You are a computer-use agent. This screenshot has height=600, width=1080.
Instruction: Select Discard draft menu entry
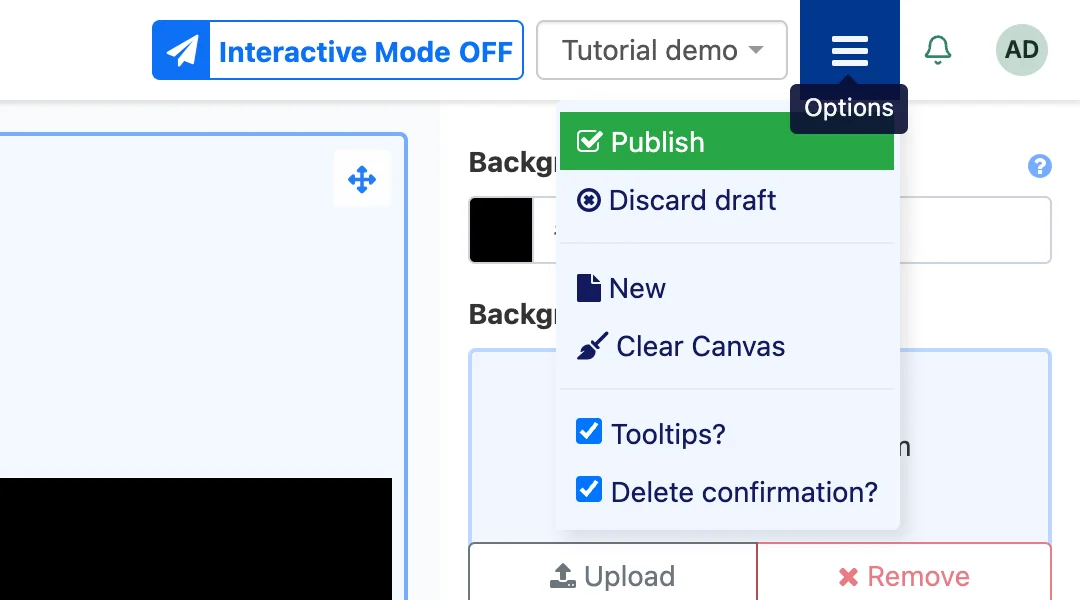(727, 200)
